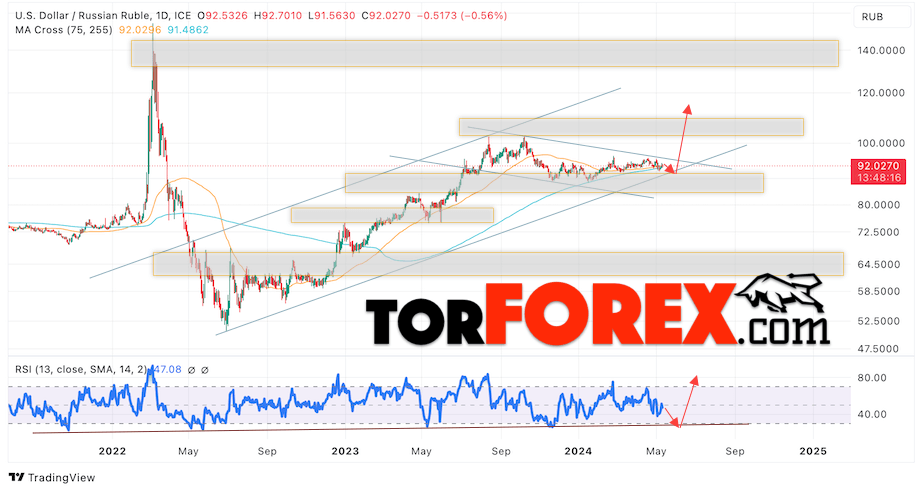Click the low value L91.5630
Image resolution: width=923 pixels, height=492 pixels.
(x=332, y=16)
